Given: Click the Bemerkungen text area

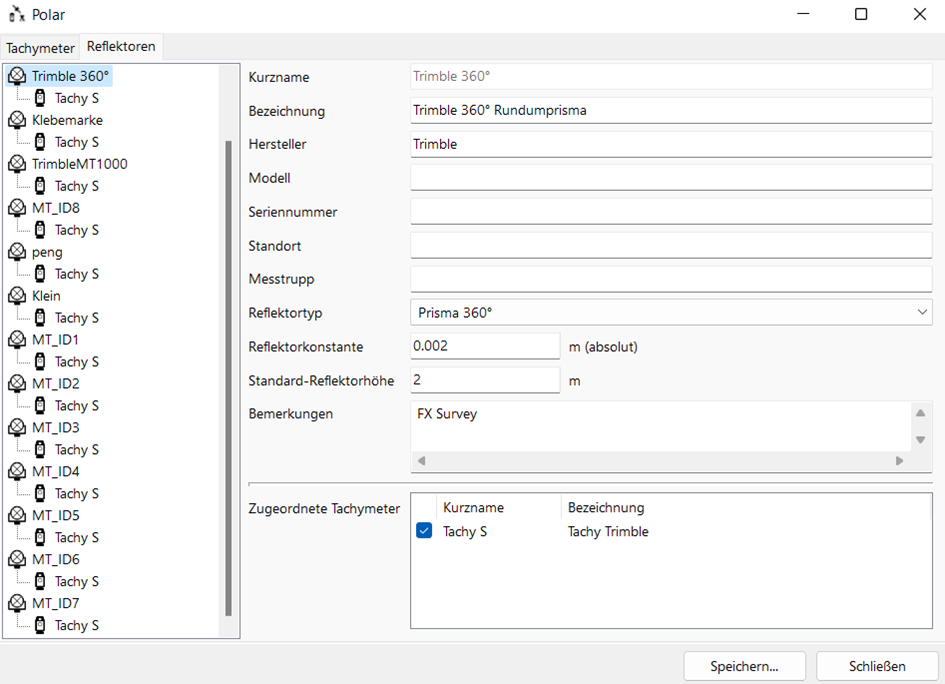Looking at the screenshot, I should [x=661, y=426].
